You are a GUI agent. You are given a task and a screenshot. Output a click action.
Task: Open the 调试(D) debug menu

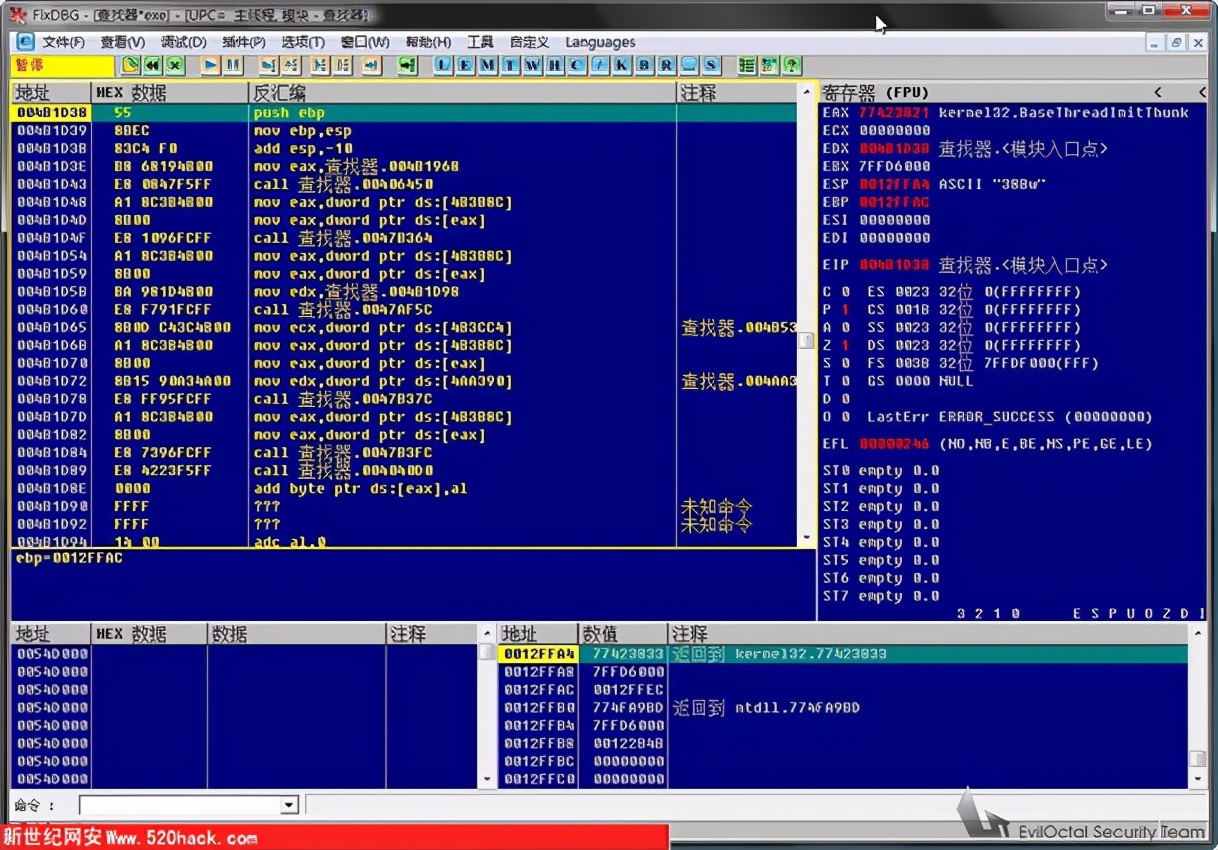[183, 42]
